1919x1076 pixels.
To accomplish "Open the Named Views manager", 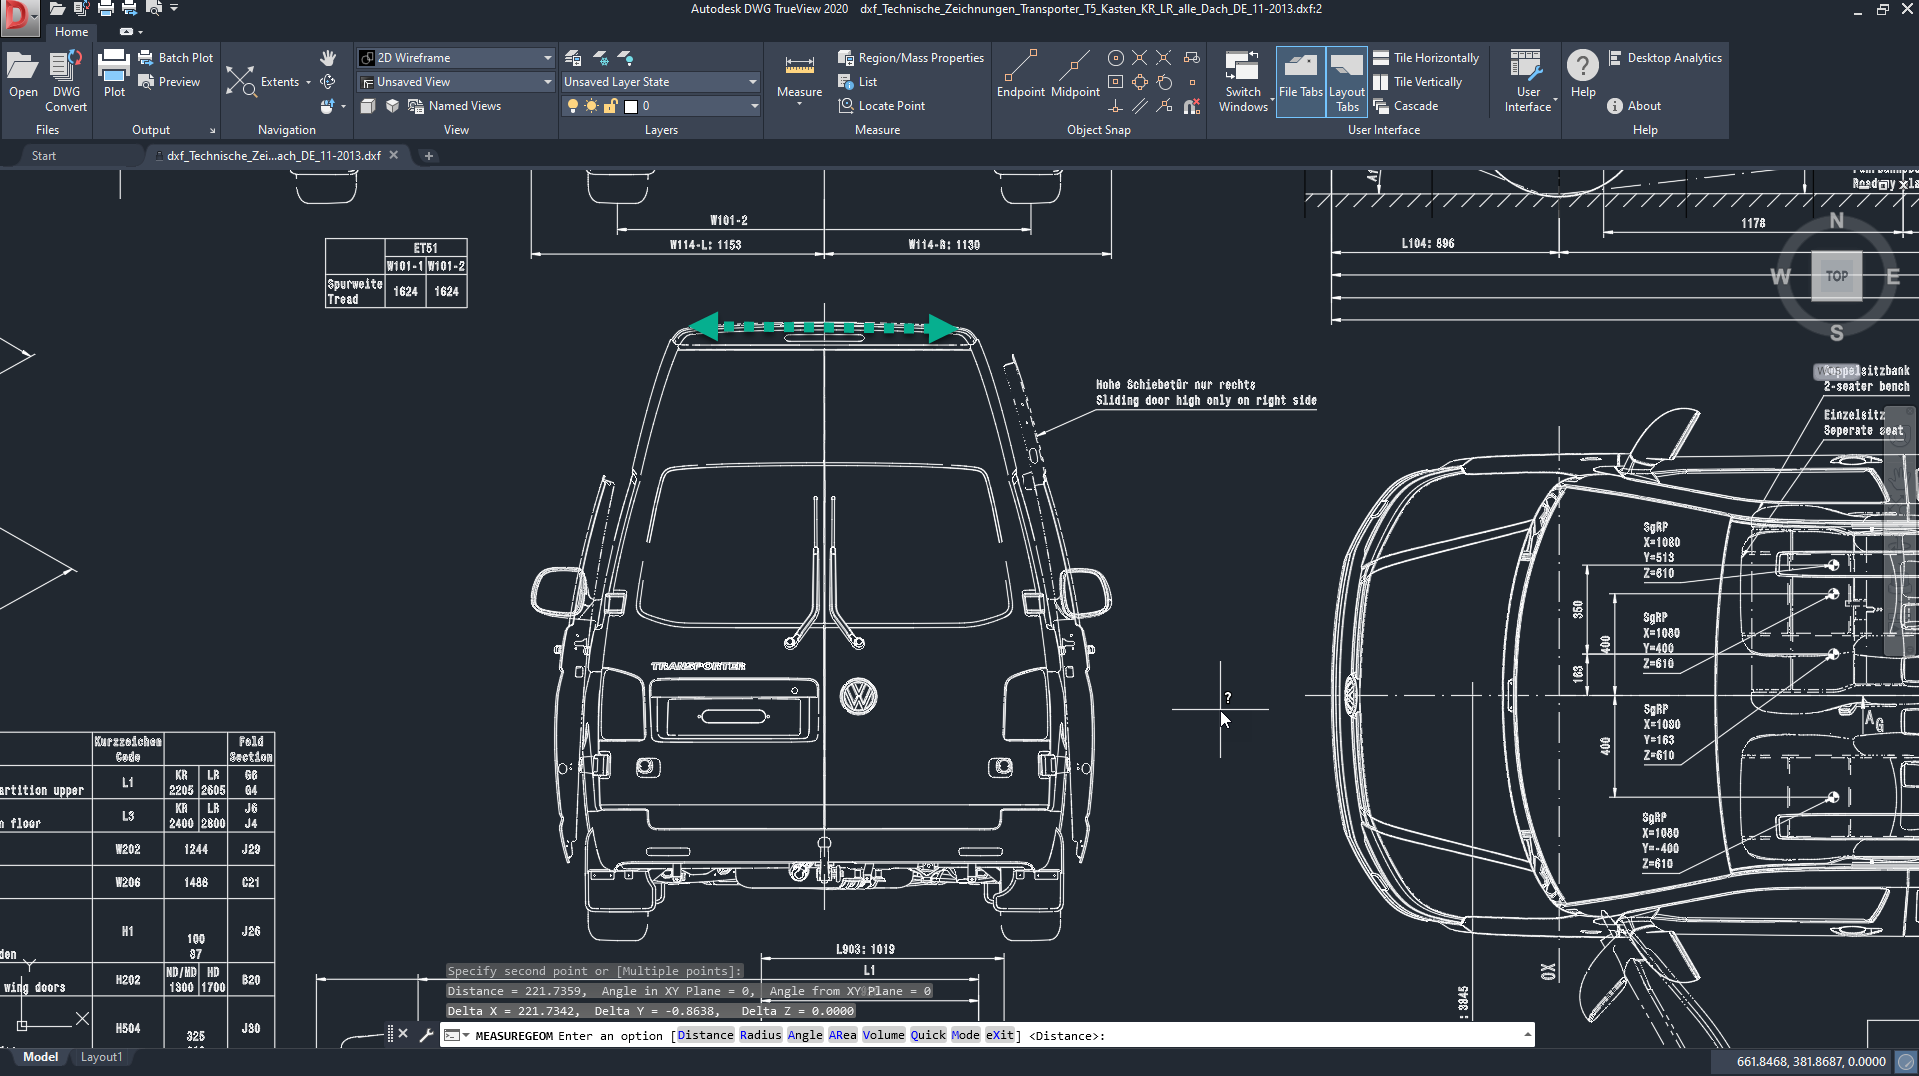I will coord(454,106).
